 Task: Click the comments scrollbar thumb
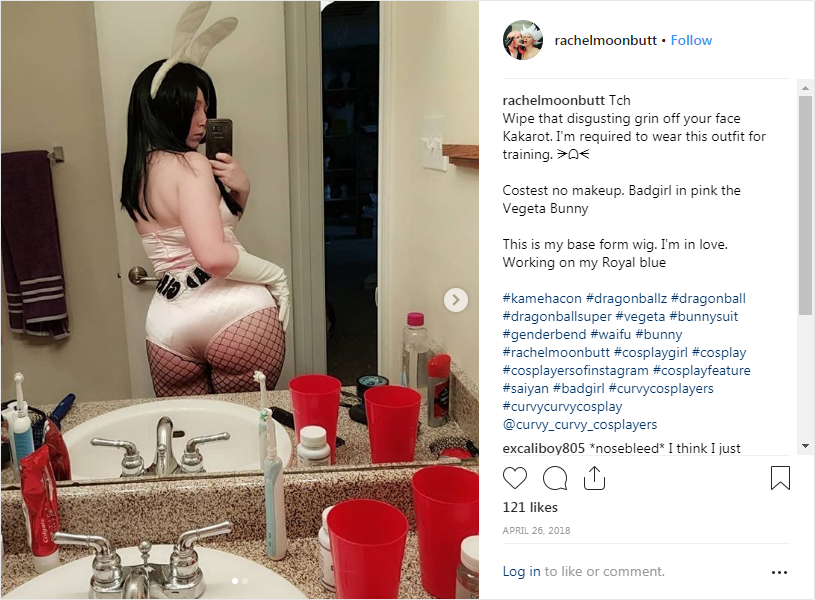805,205
